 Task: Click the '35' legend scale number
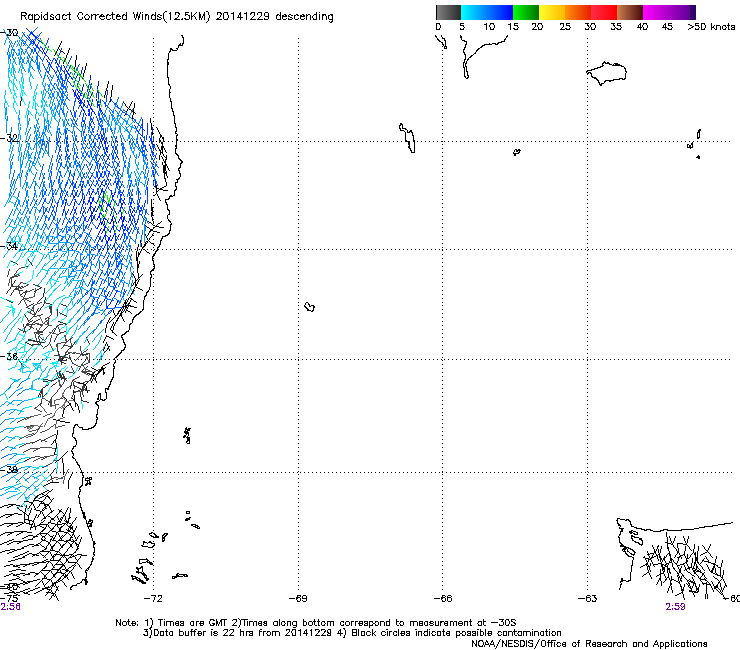[x=616, y=27]
